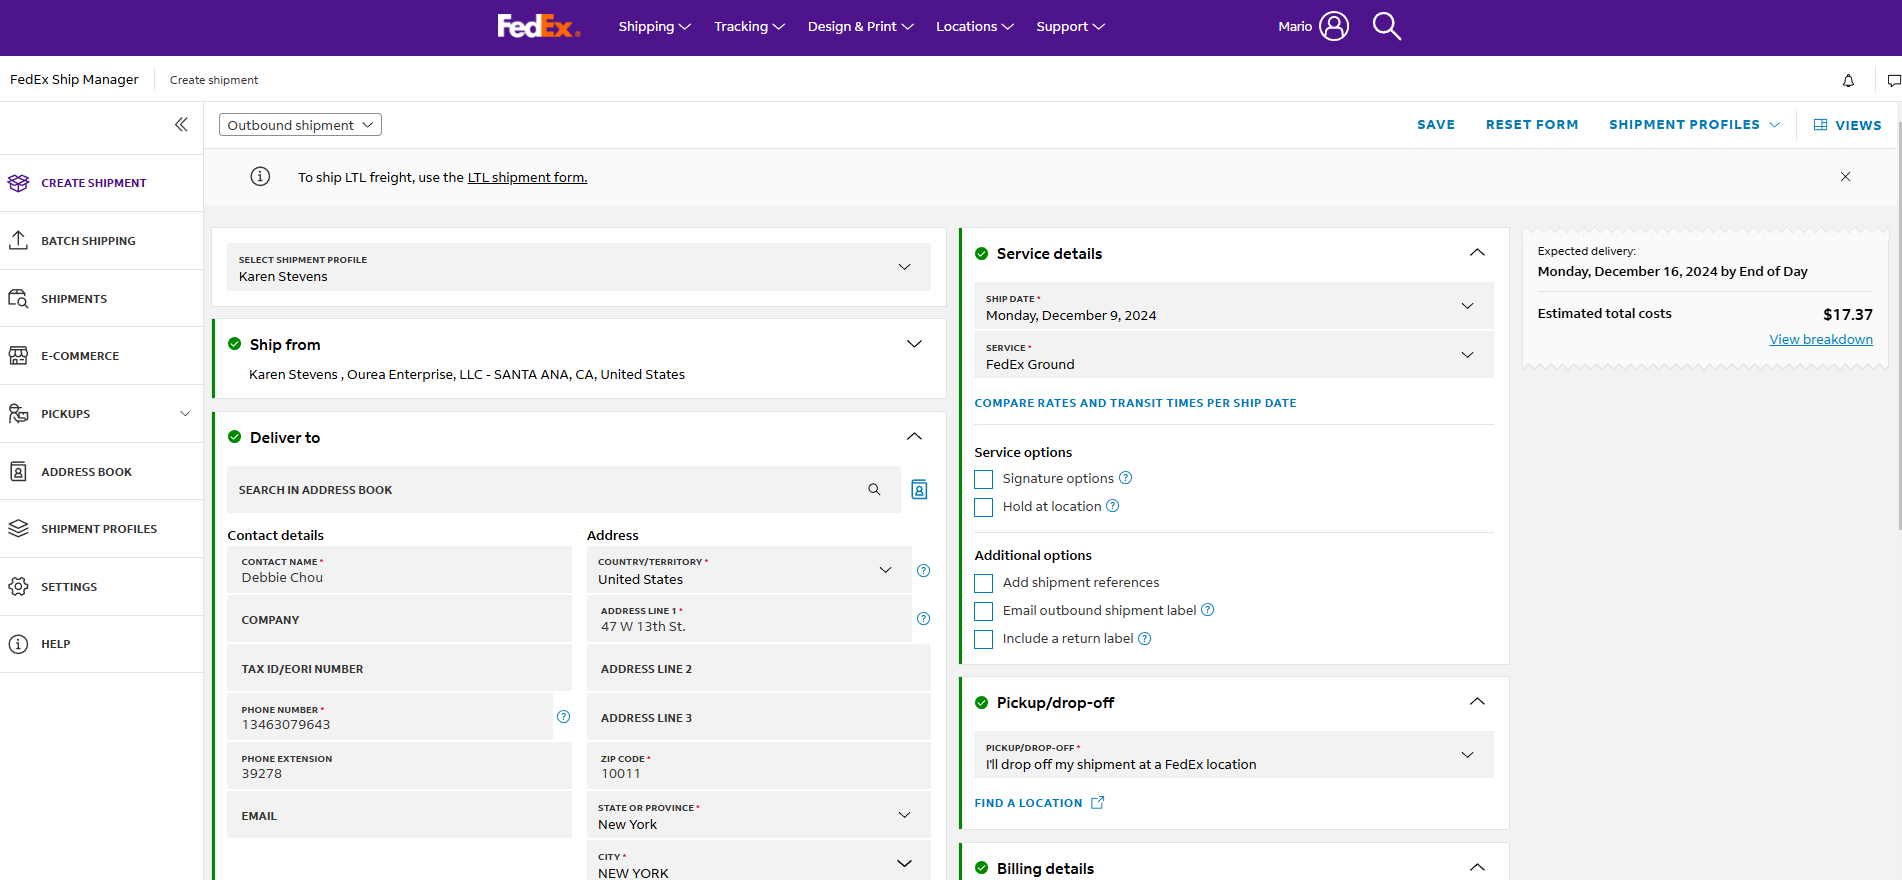Show help for Email outbound shipment label

coord(1208,610)
